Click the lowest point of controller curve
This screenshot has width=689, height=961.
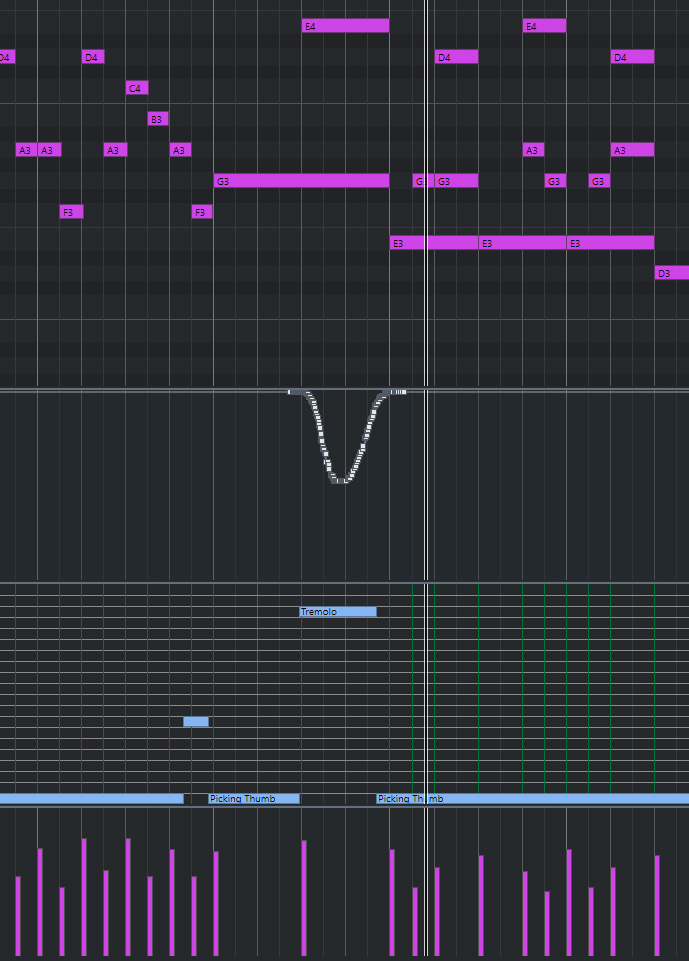point(340,481)
